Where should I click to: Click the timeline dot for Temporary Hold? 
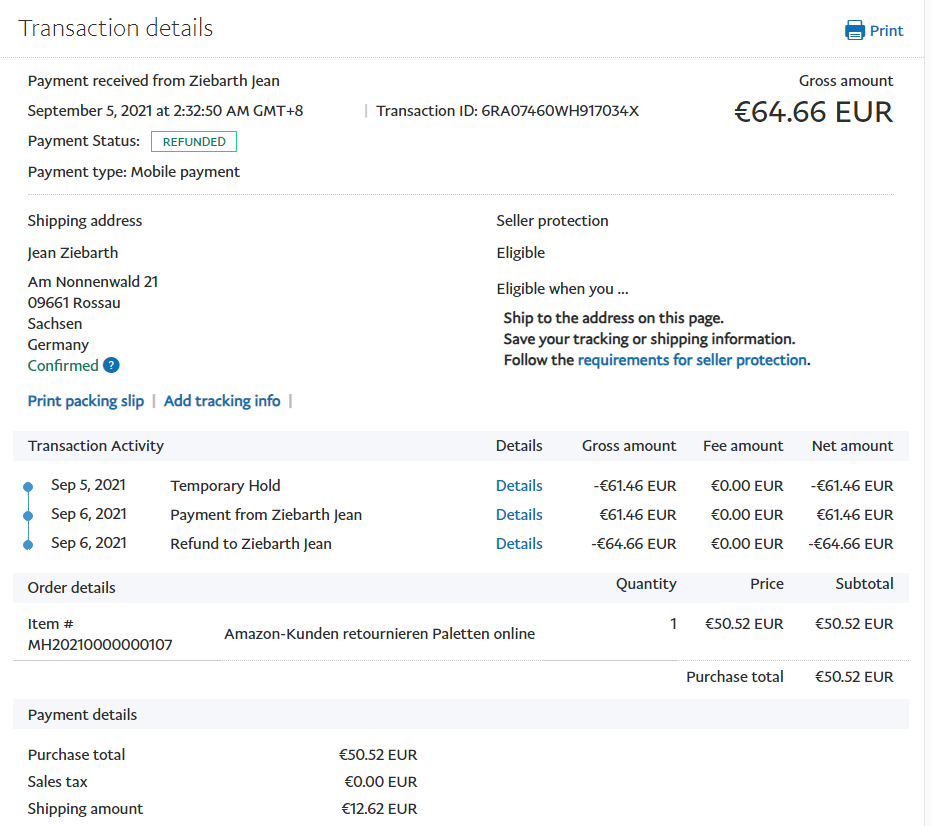pos(28,487)
